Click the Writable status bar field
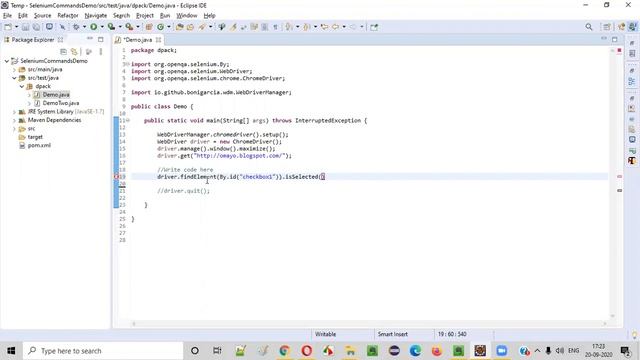This screenshot has width=640, height=360. [325, 334]
